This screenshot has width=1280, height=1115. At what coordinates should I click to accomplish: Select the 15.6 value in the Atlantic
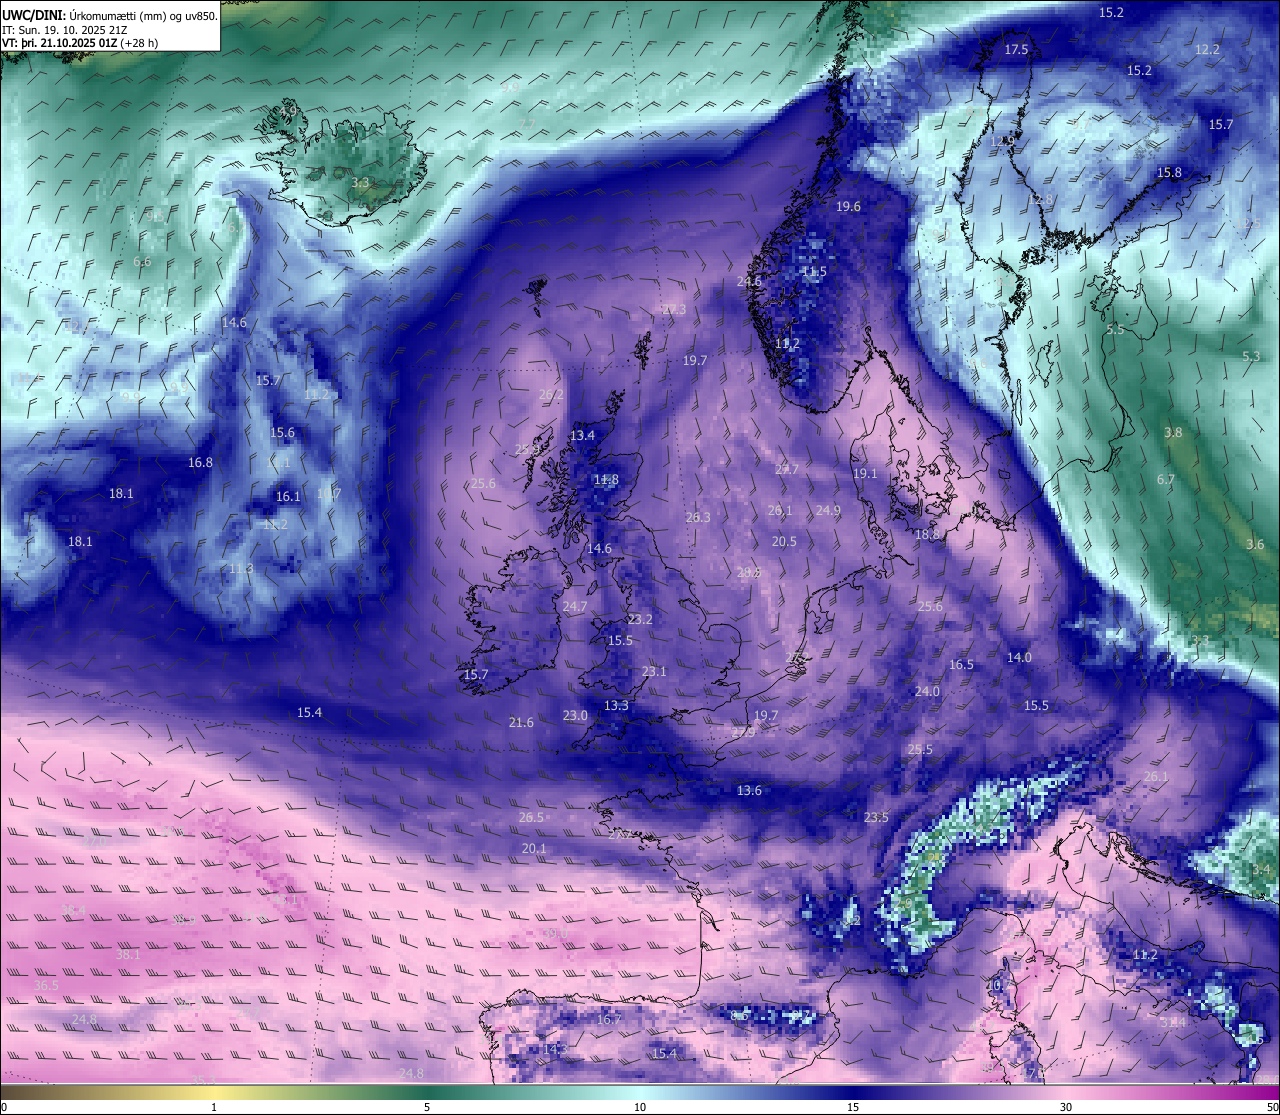tap(282, 433)
